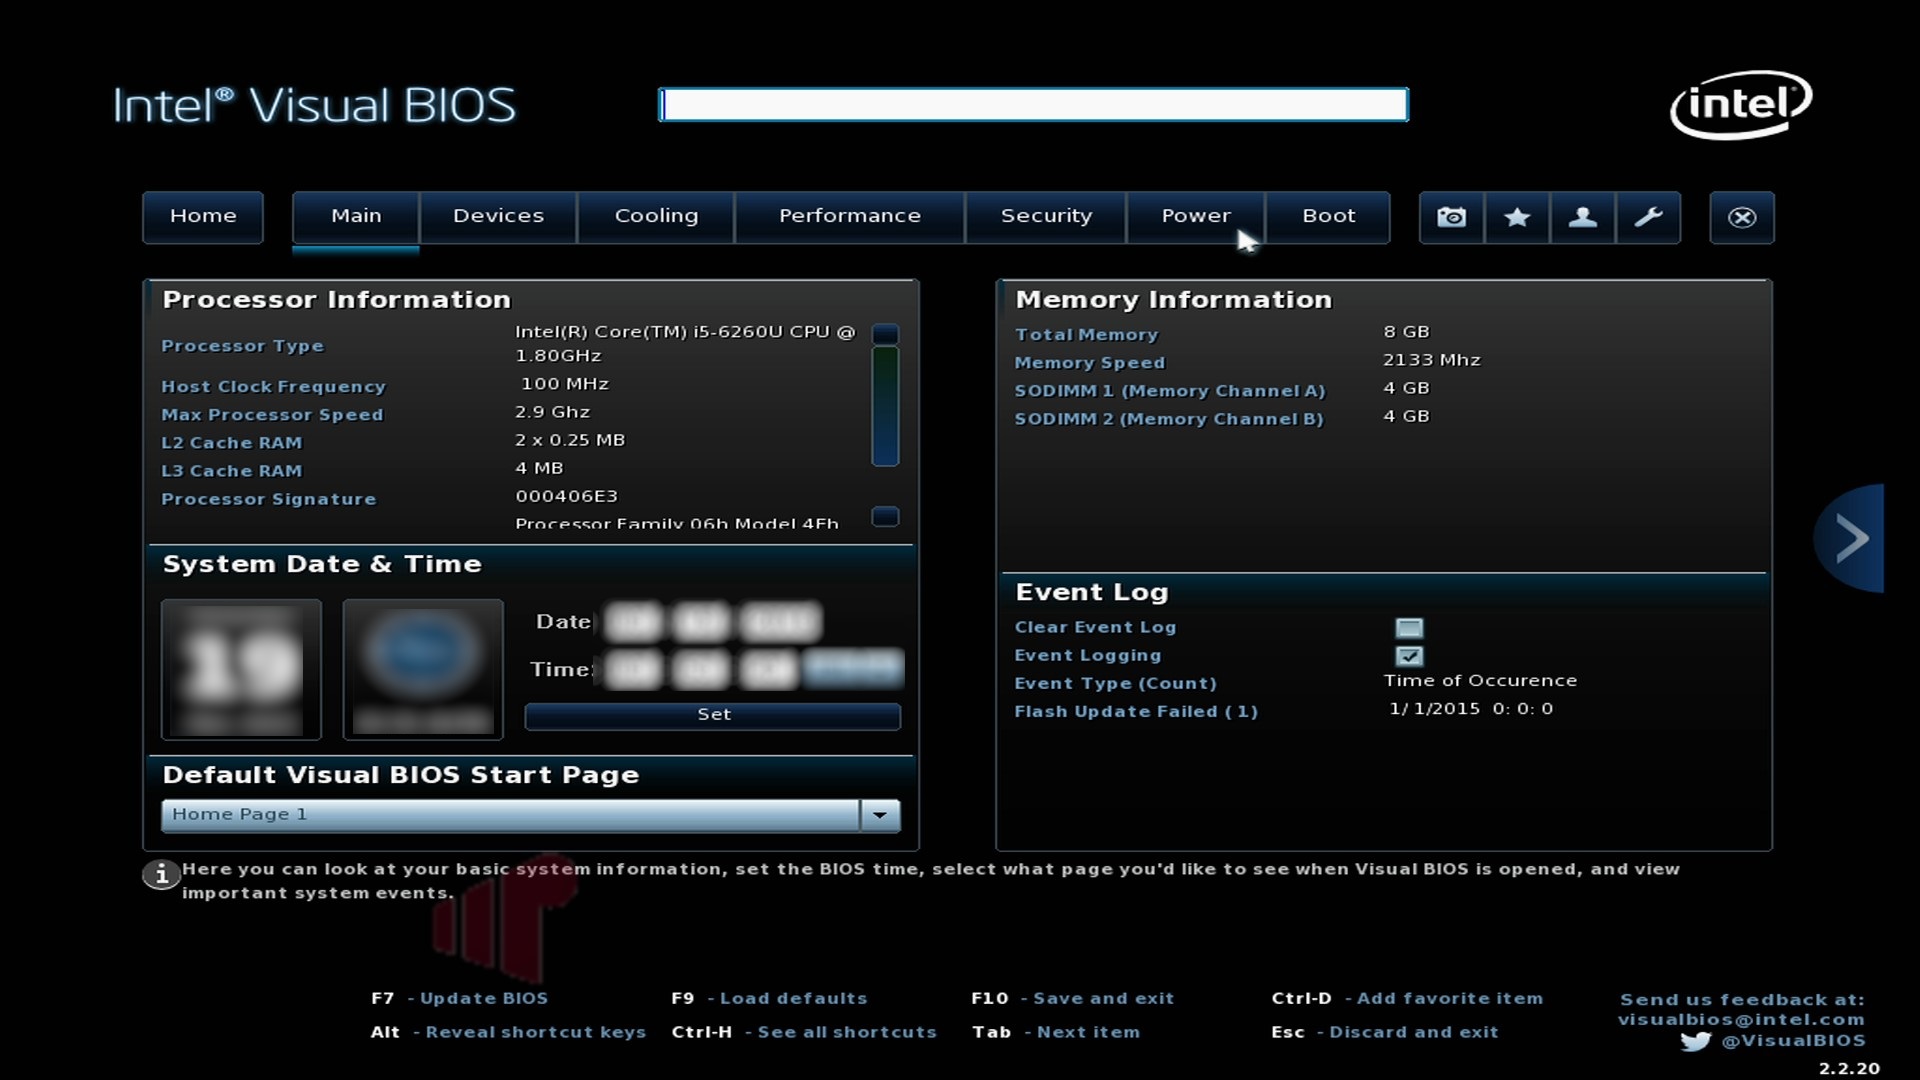The height and width of the screenshot is (1080, 1920).
Task: Select the Performance tab
Action: pos(850,217)
